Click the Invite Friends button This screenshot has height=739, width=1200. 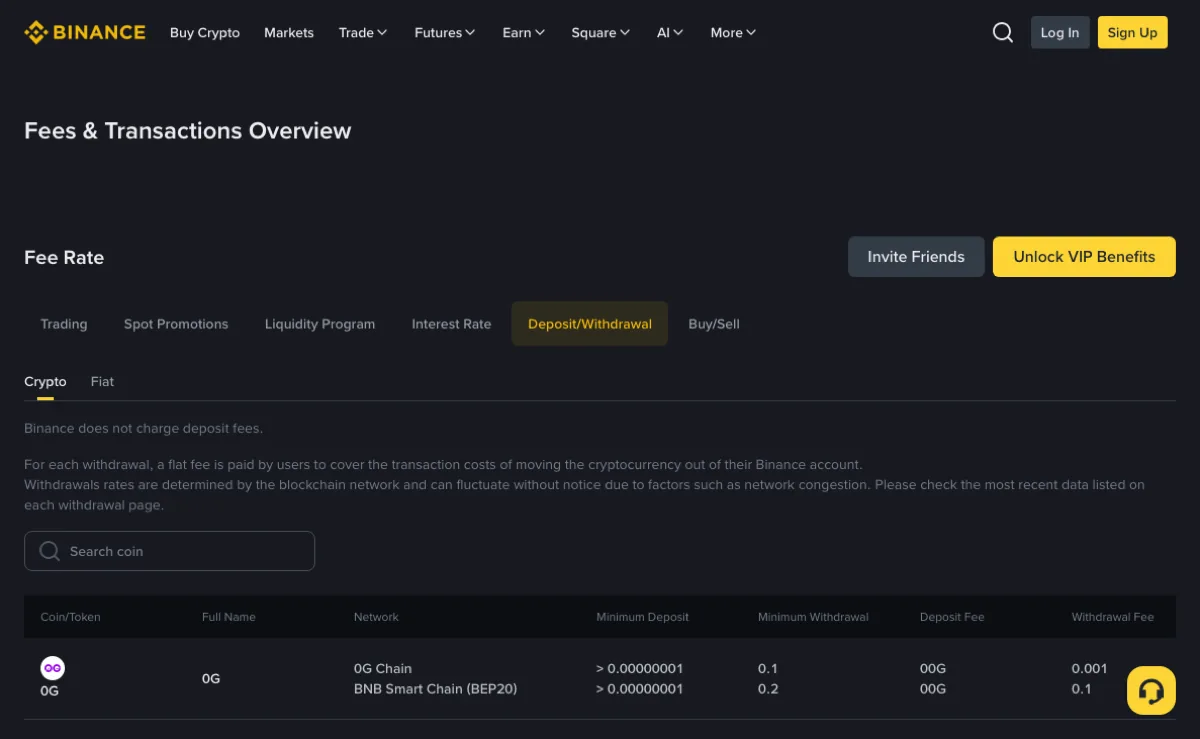point(916,257)
